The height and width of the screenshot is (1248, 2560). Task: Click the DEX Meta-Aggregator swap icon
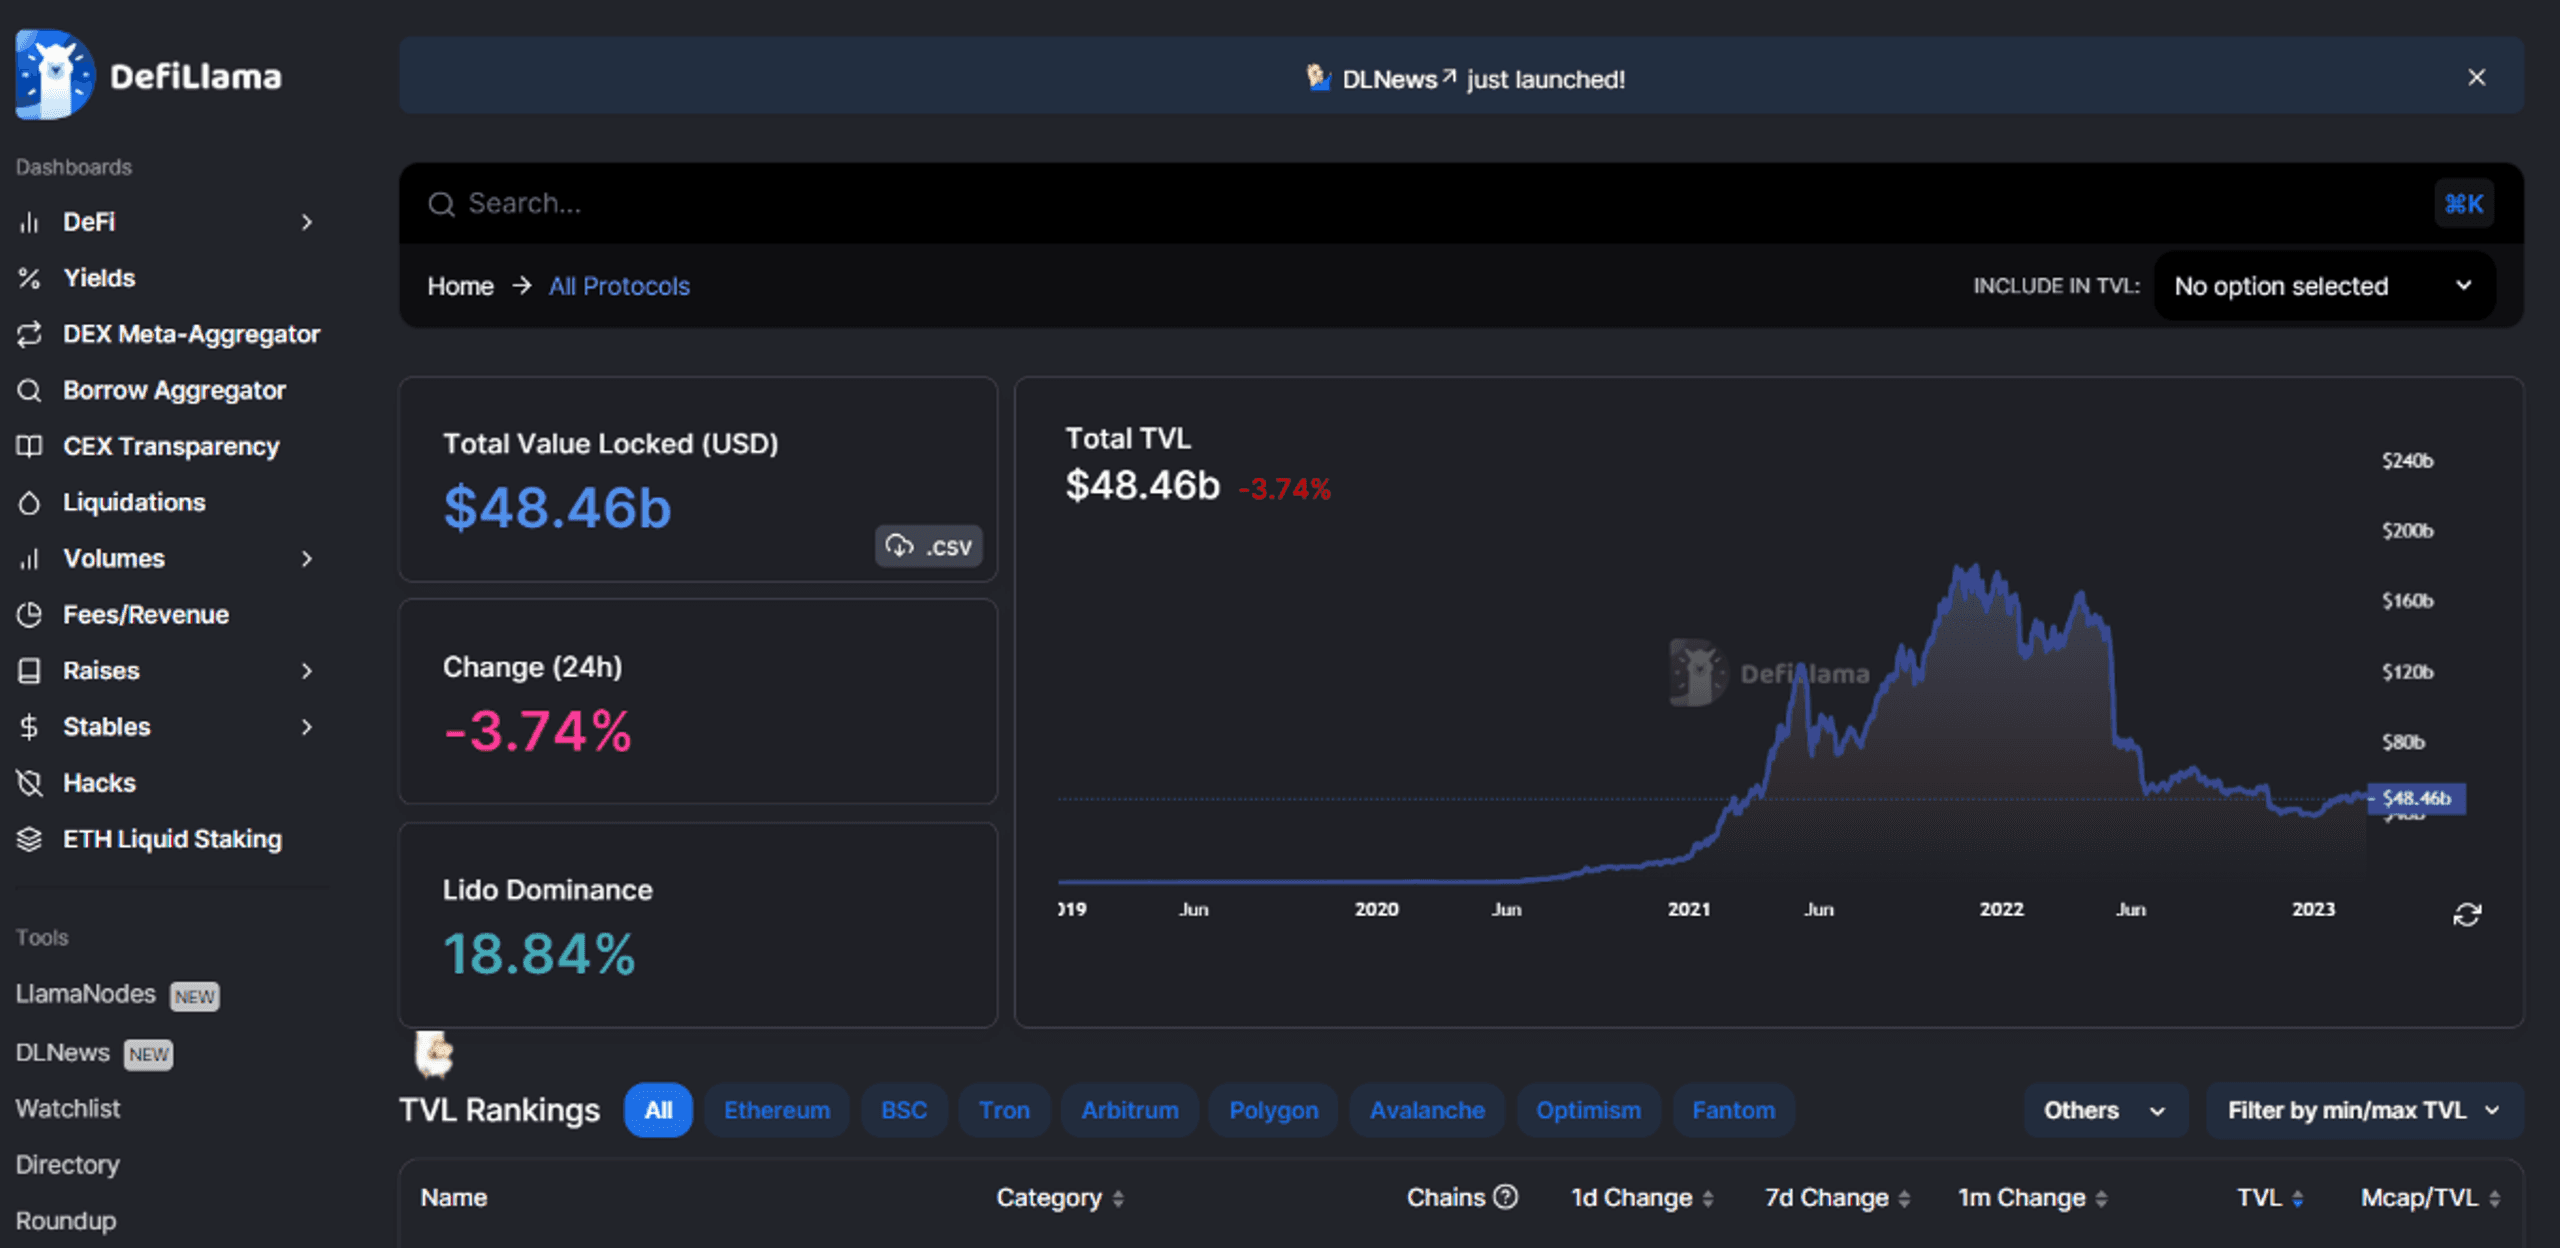click(29, 334)
